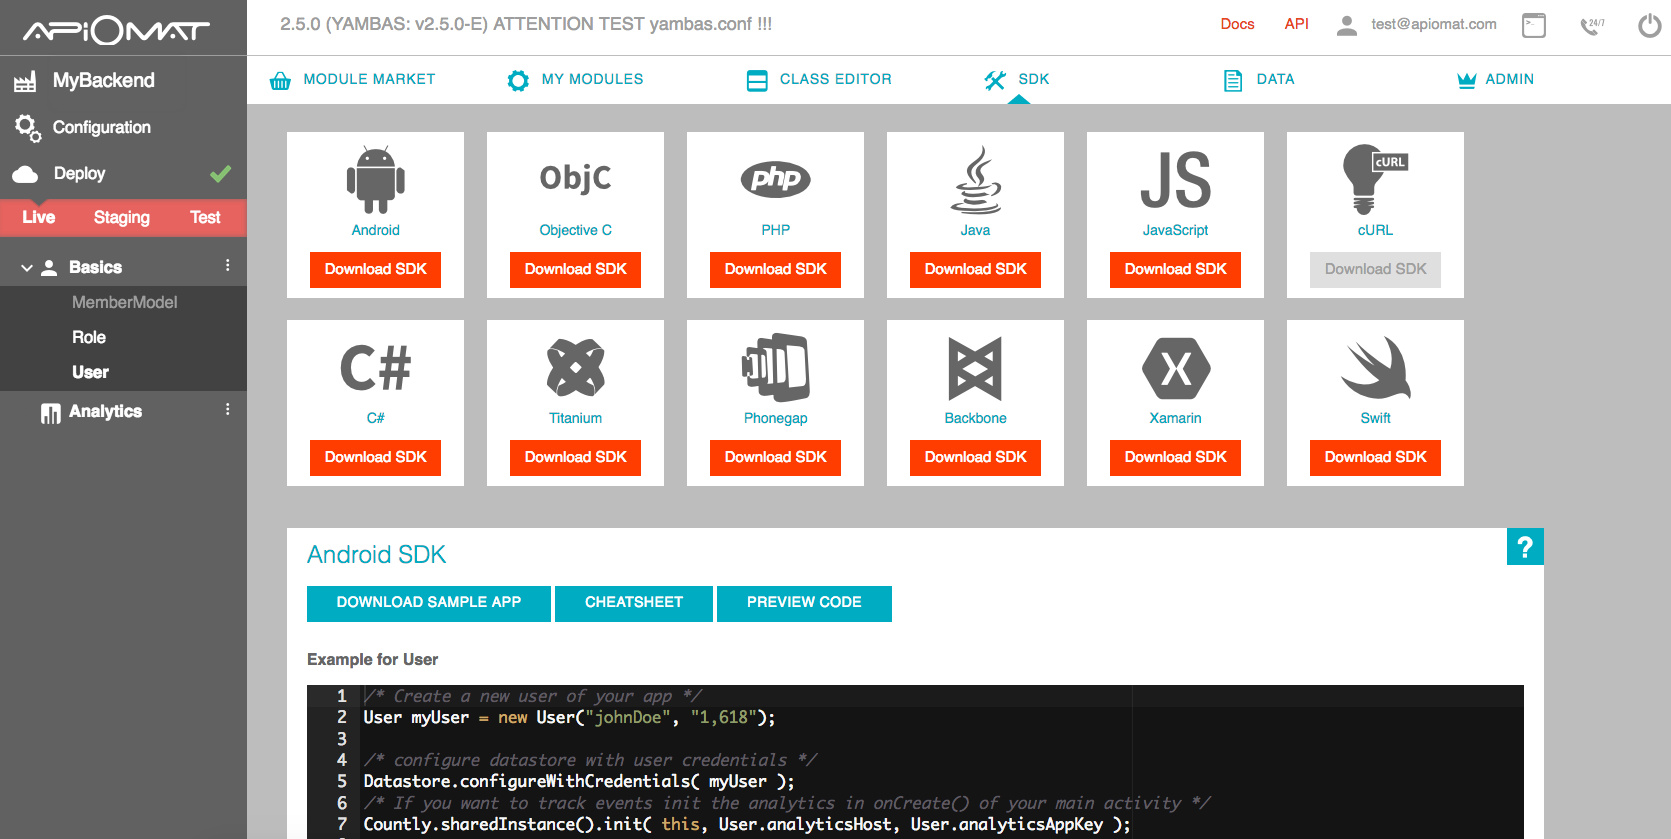Click the Titanium logo icon
This screenshot has width=1671, height=839.
click(x=575, y=367)
